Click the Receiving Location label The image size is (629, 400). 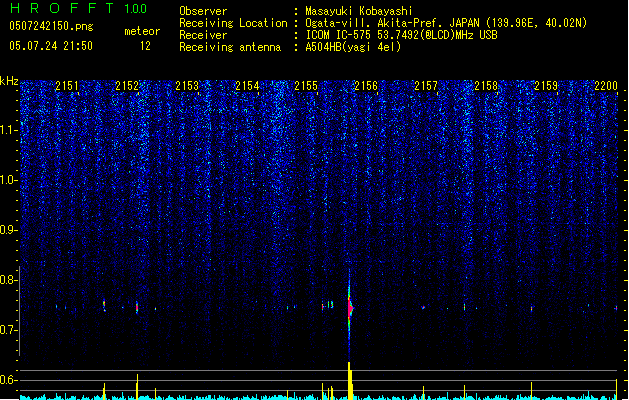point(233,23)
